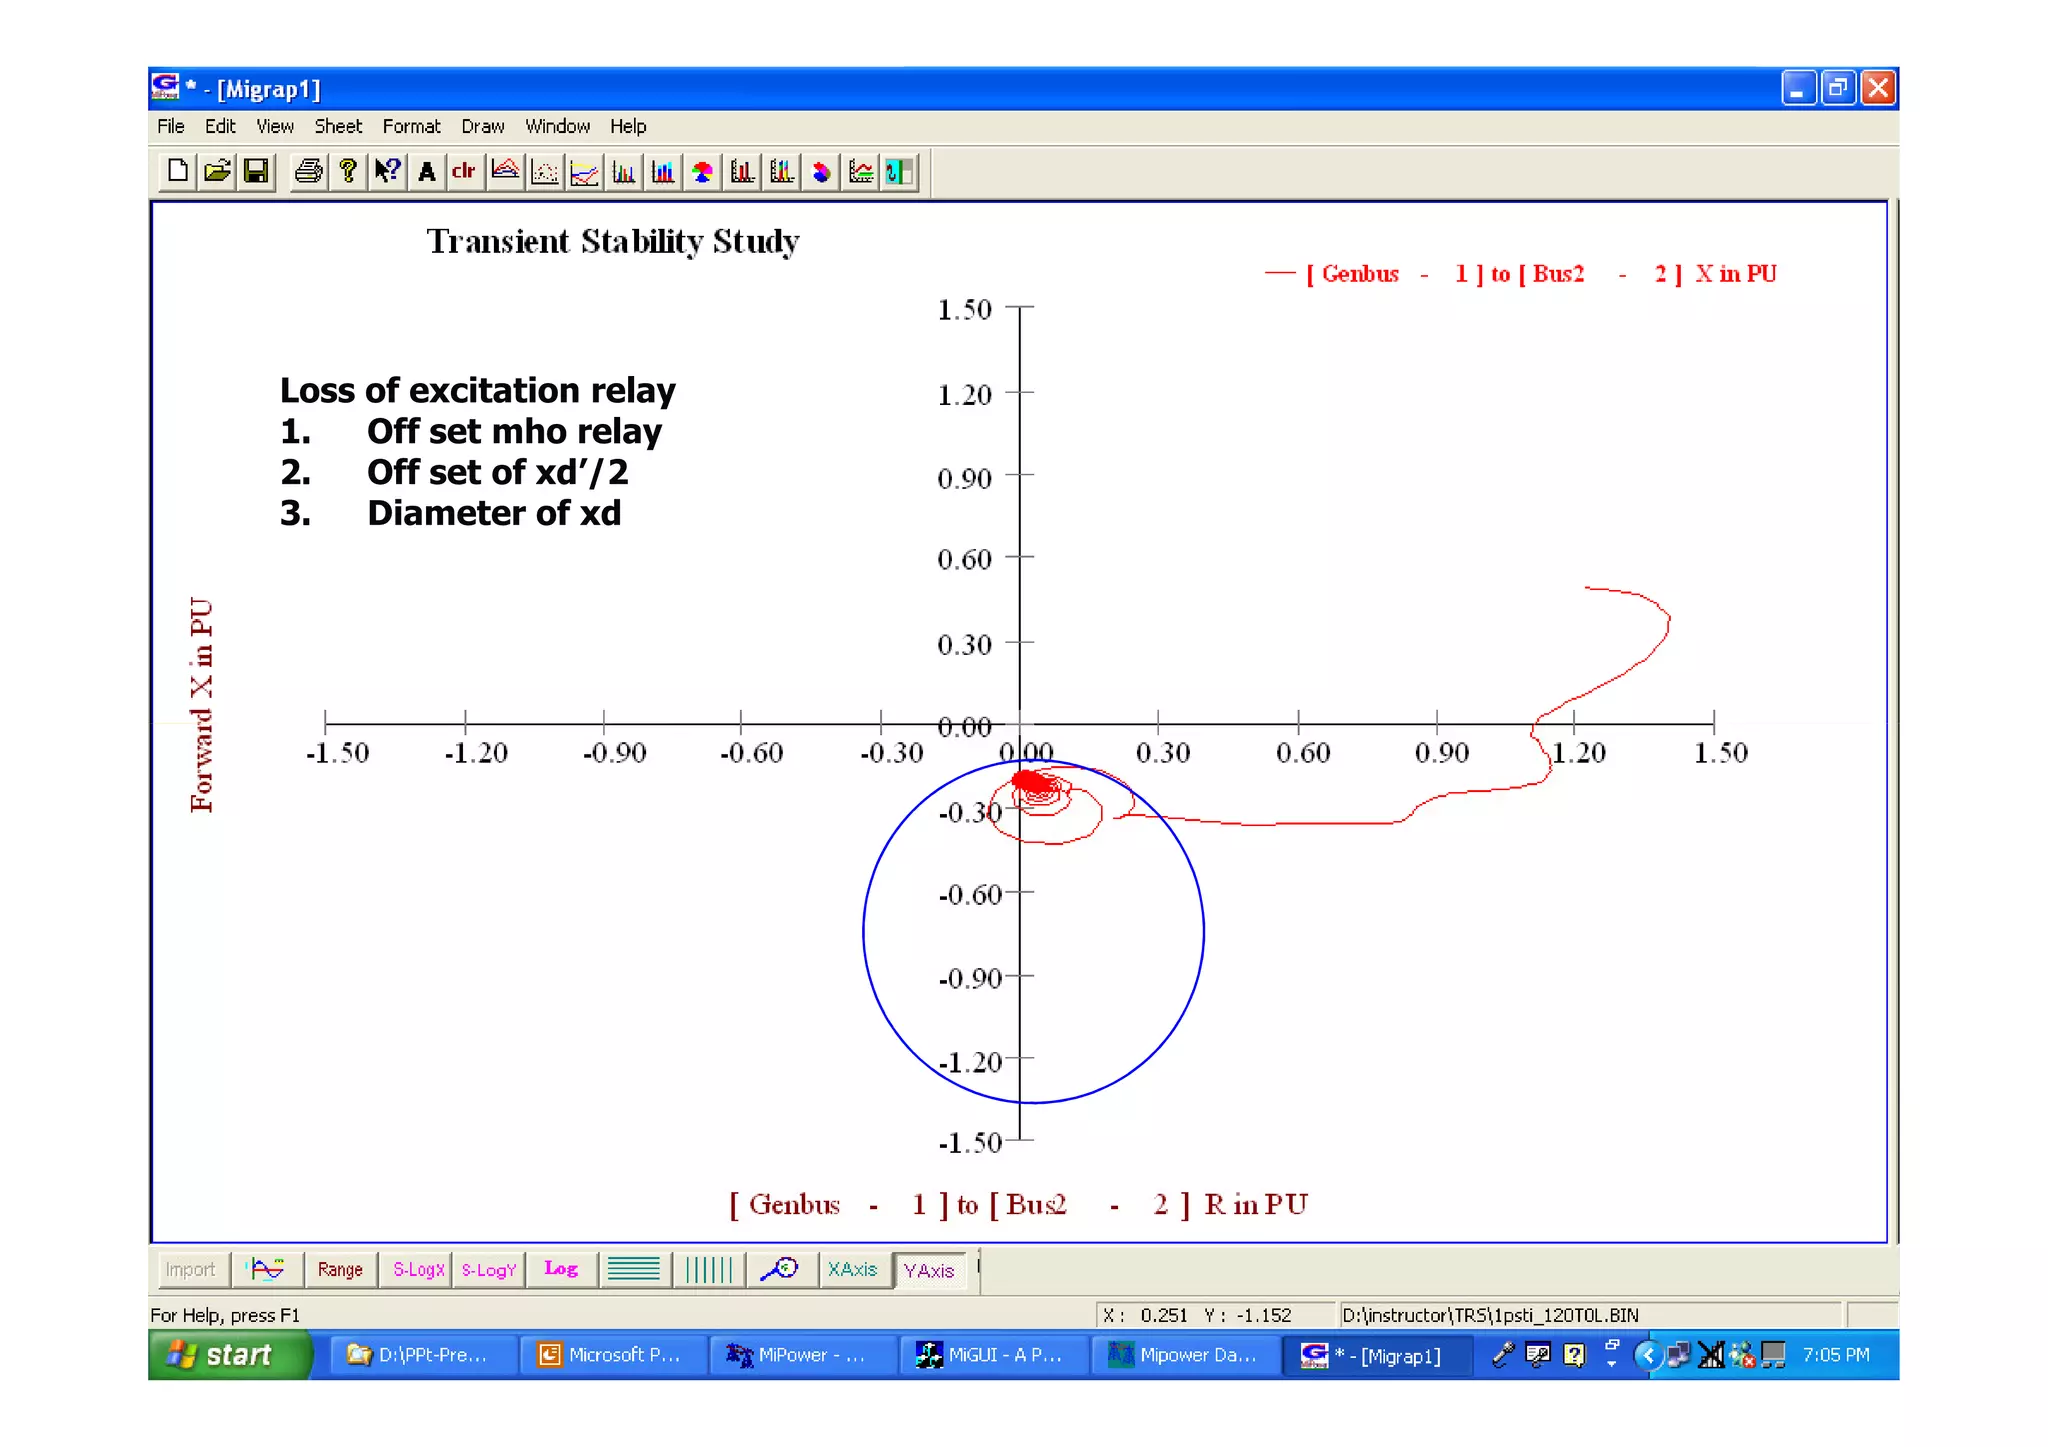Image resolution: width=2048 pixels, height=1447 pixels.
Task: Open the Format menu
Action: pyautogui.click(x=411, y=126)
